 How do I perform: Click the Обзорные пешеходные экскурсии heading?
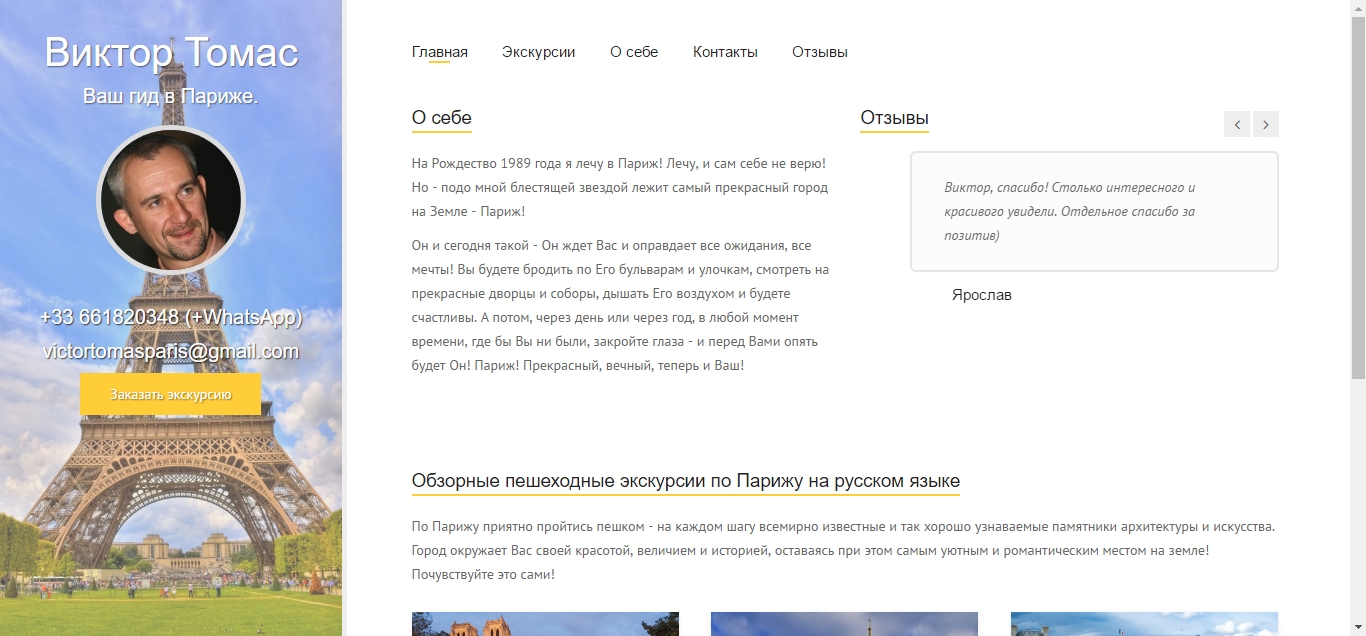click(686, 481)
